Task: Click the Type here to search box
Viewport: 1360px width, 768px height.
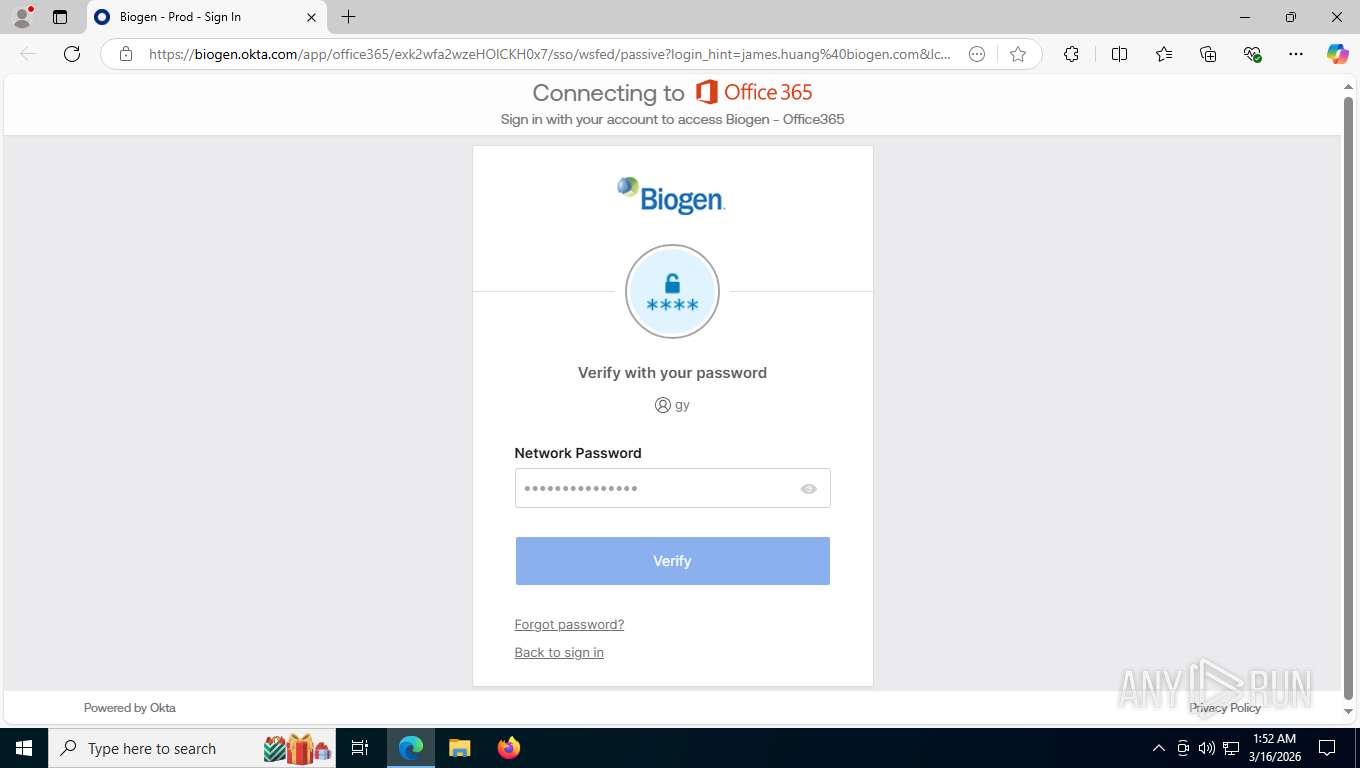Action: 192,748
